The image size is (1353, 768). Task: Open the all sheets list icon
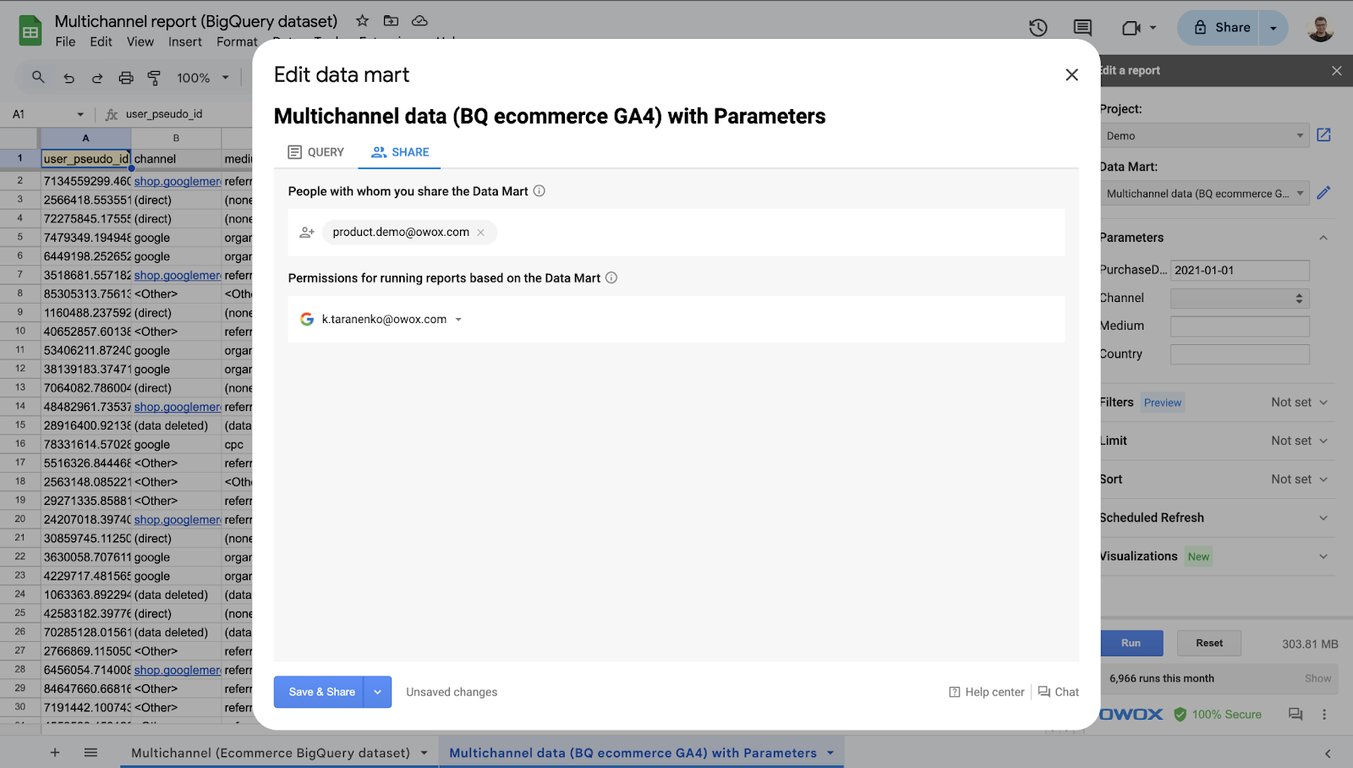90,752
